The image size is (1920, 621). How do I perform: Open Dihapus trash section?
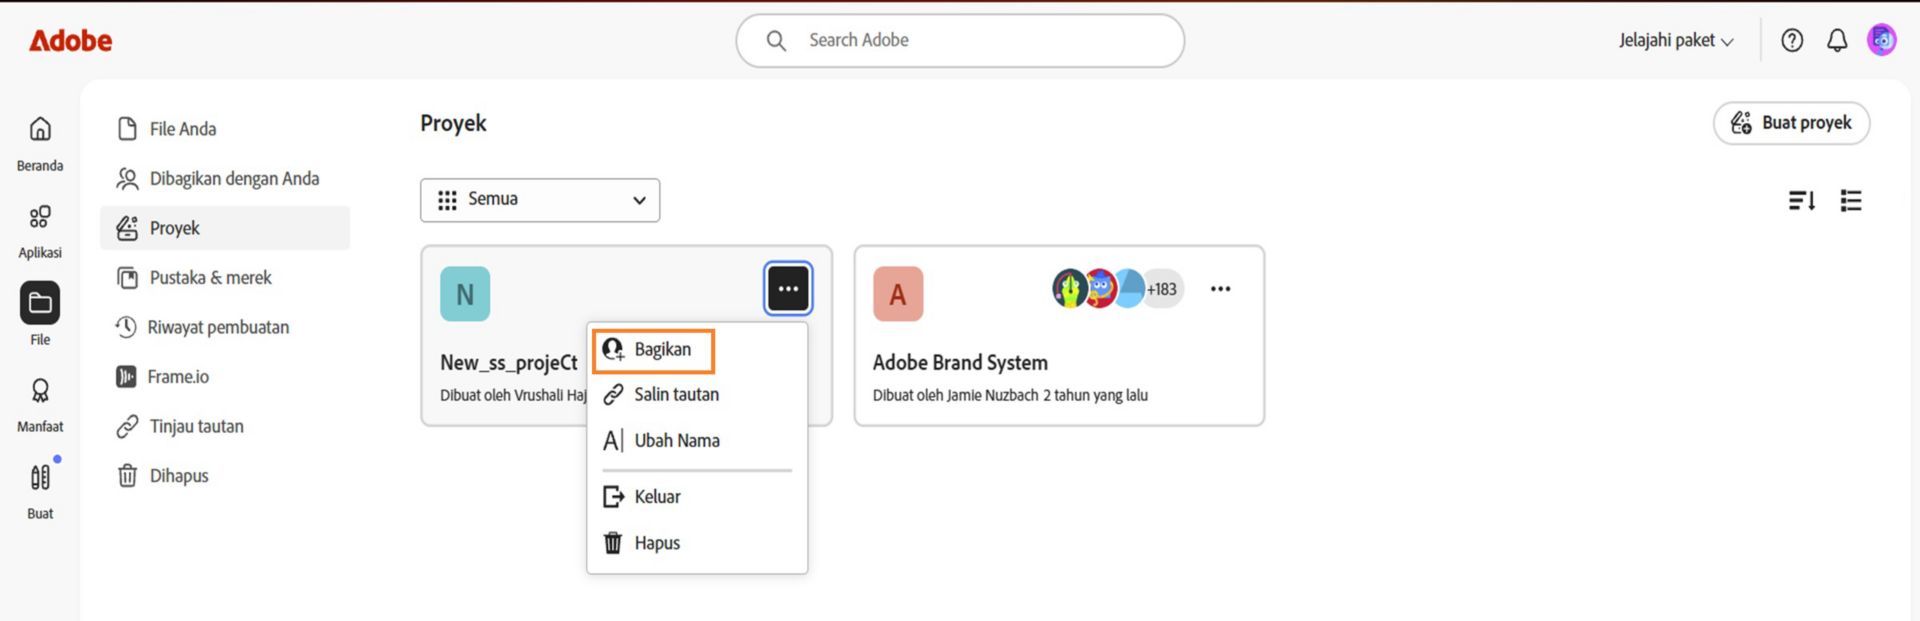tap(225, 476)
